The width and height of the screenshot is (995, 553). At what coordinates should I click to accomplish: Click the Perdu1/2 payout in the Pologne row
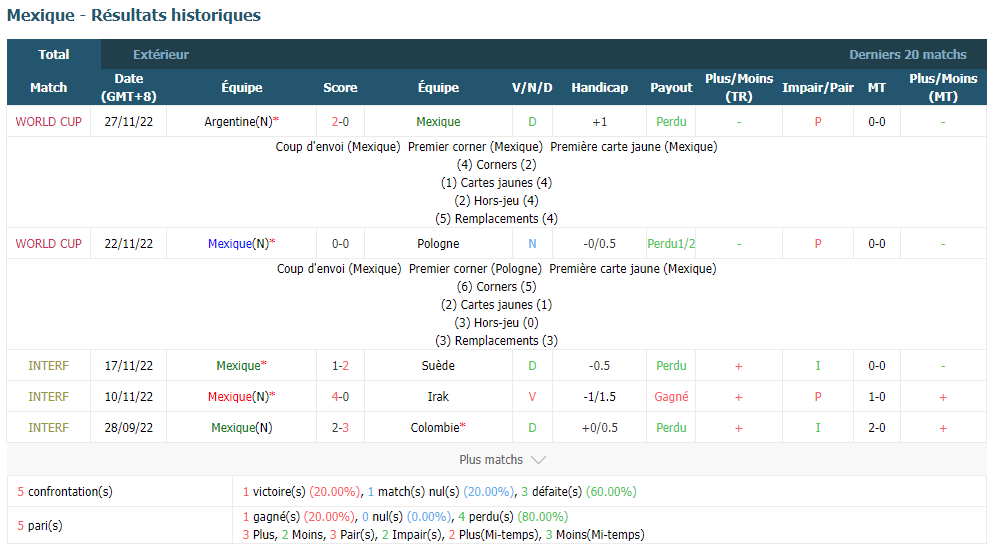tap(671, 244)
